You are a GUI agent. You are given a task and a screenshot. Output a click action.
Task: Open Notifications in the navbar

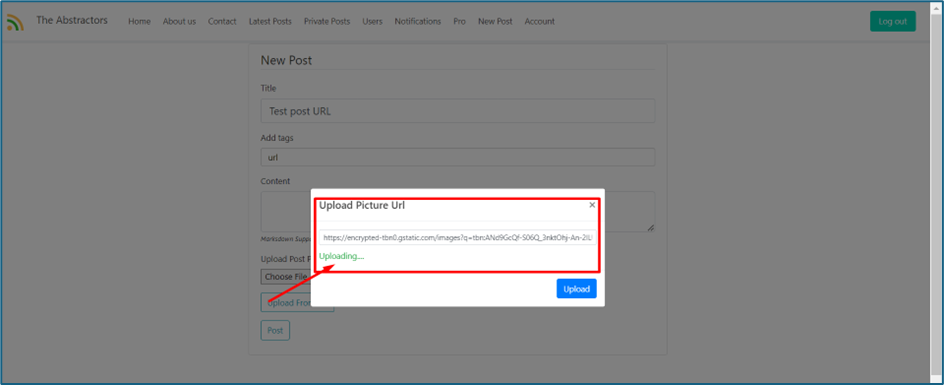pos(418,21)
